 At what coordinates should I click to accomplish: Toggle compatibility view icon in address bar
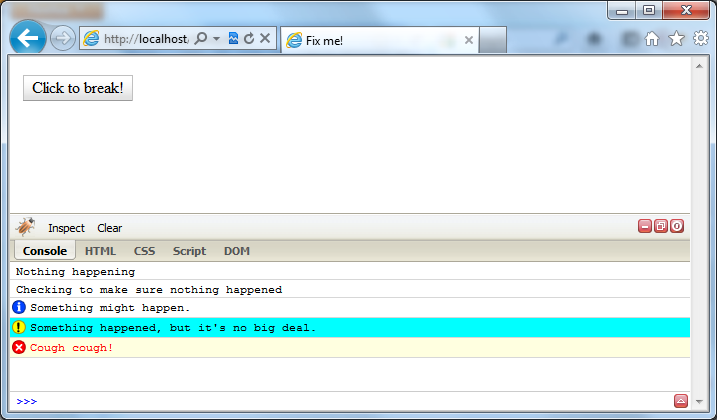[x=233, y=39]
